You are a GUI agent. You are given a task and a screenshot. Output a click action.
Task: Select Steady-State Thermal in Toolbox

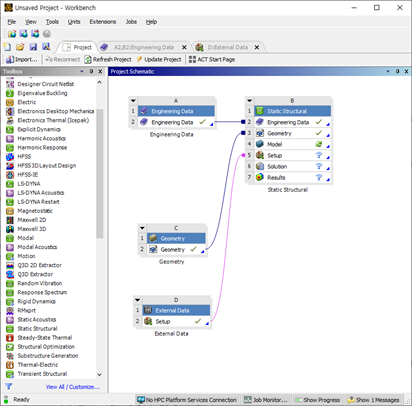[45, 338]
